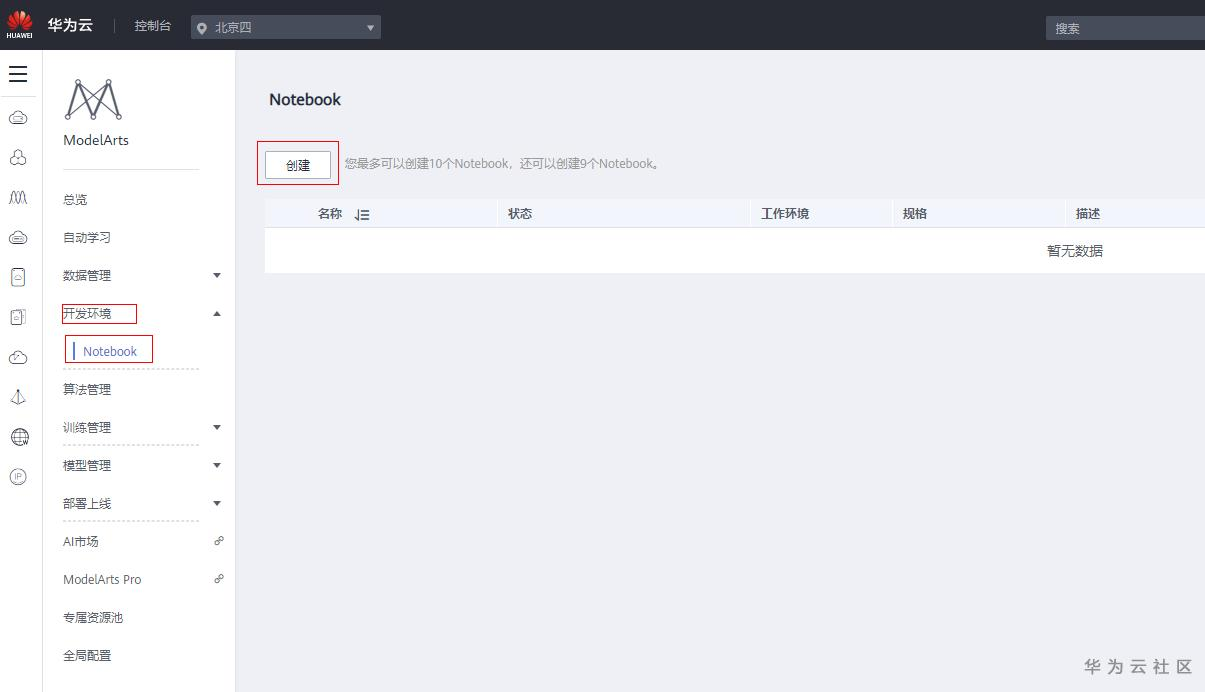Select the 训练管理 menu item

87,427
